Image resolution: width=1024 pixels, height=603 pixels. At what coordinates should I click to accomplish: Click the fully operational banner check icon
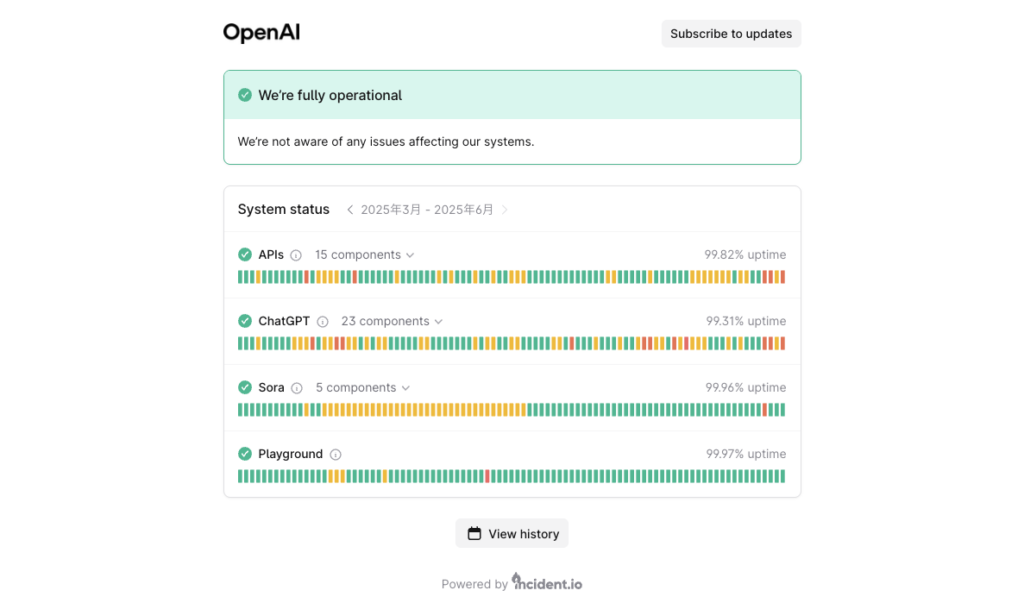[245, 95]
